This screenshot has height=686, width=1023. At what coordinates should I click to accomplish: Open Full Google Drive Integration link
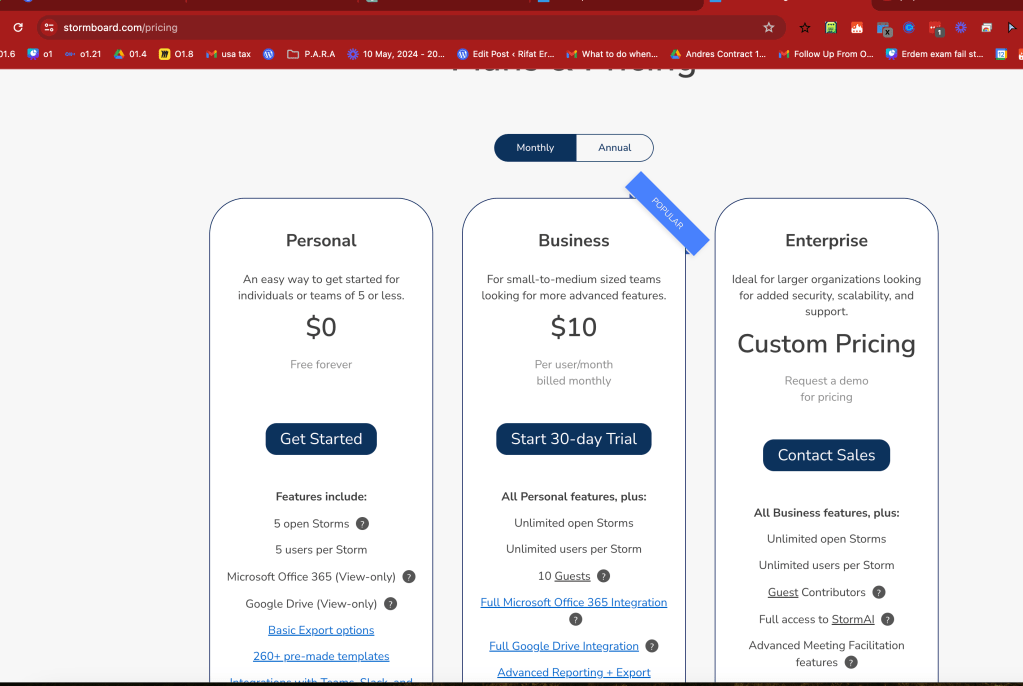click(x=564, y=646)
